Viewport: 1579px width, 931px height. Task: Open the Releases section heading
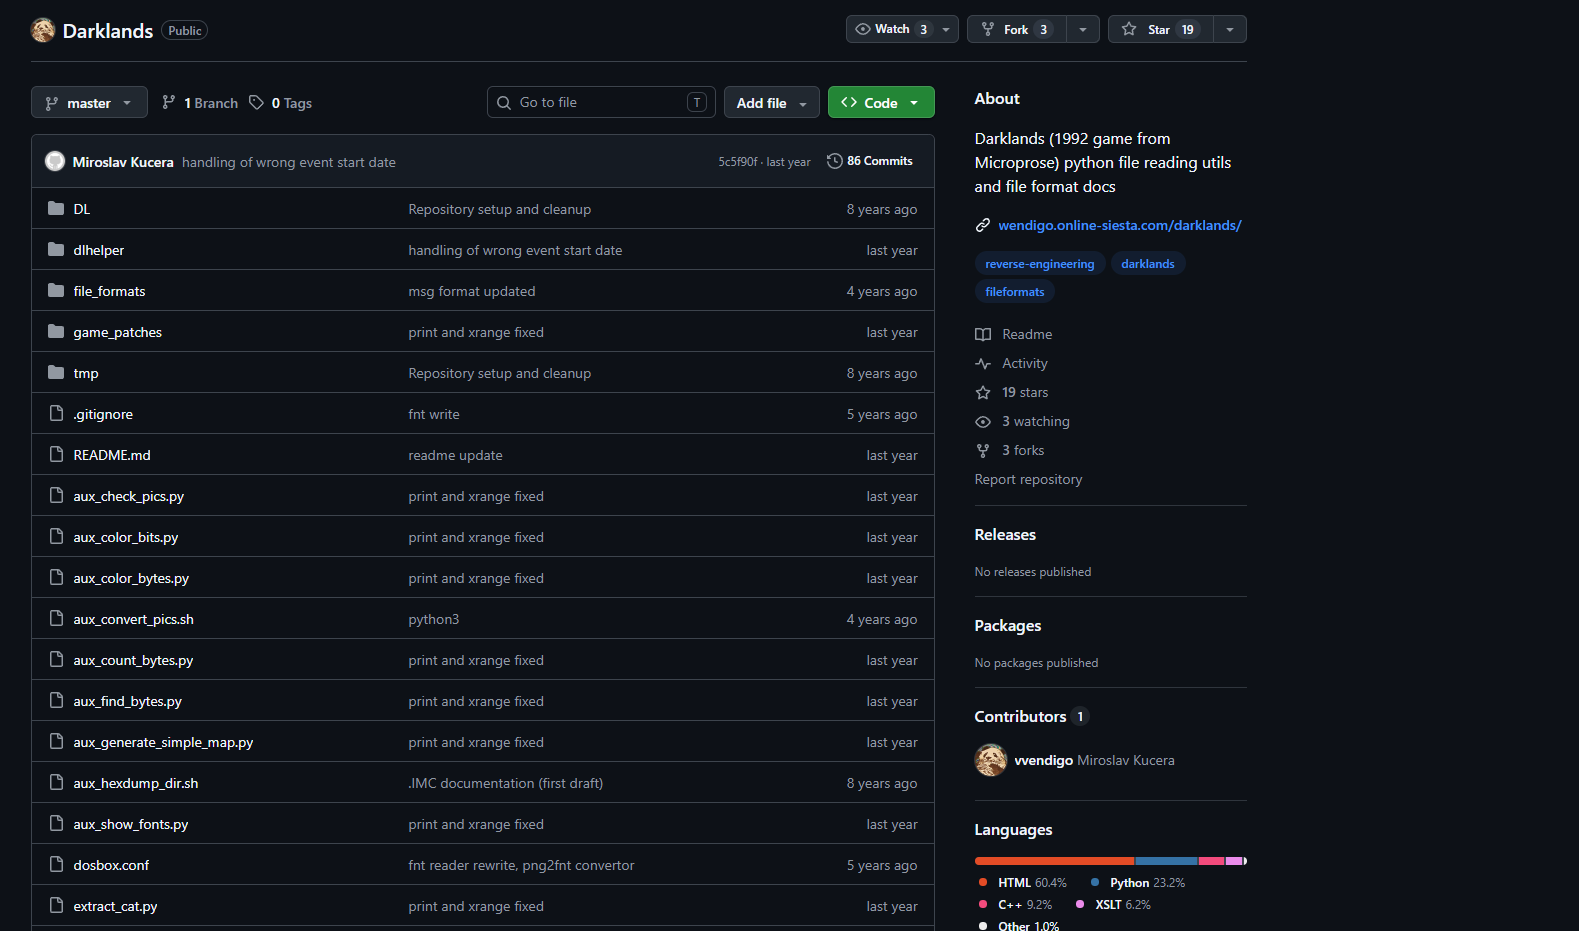tap(1005, 534)
